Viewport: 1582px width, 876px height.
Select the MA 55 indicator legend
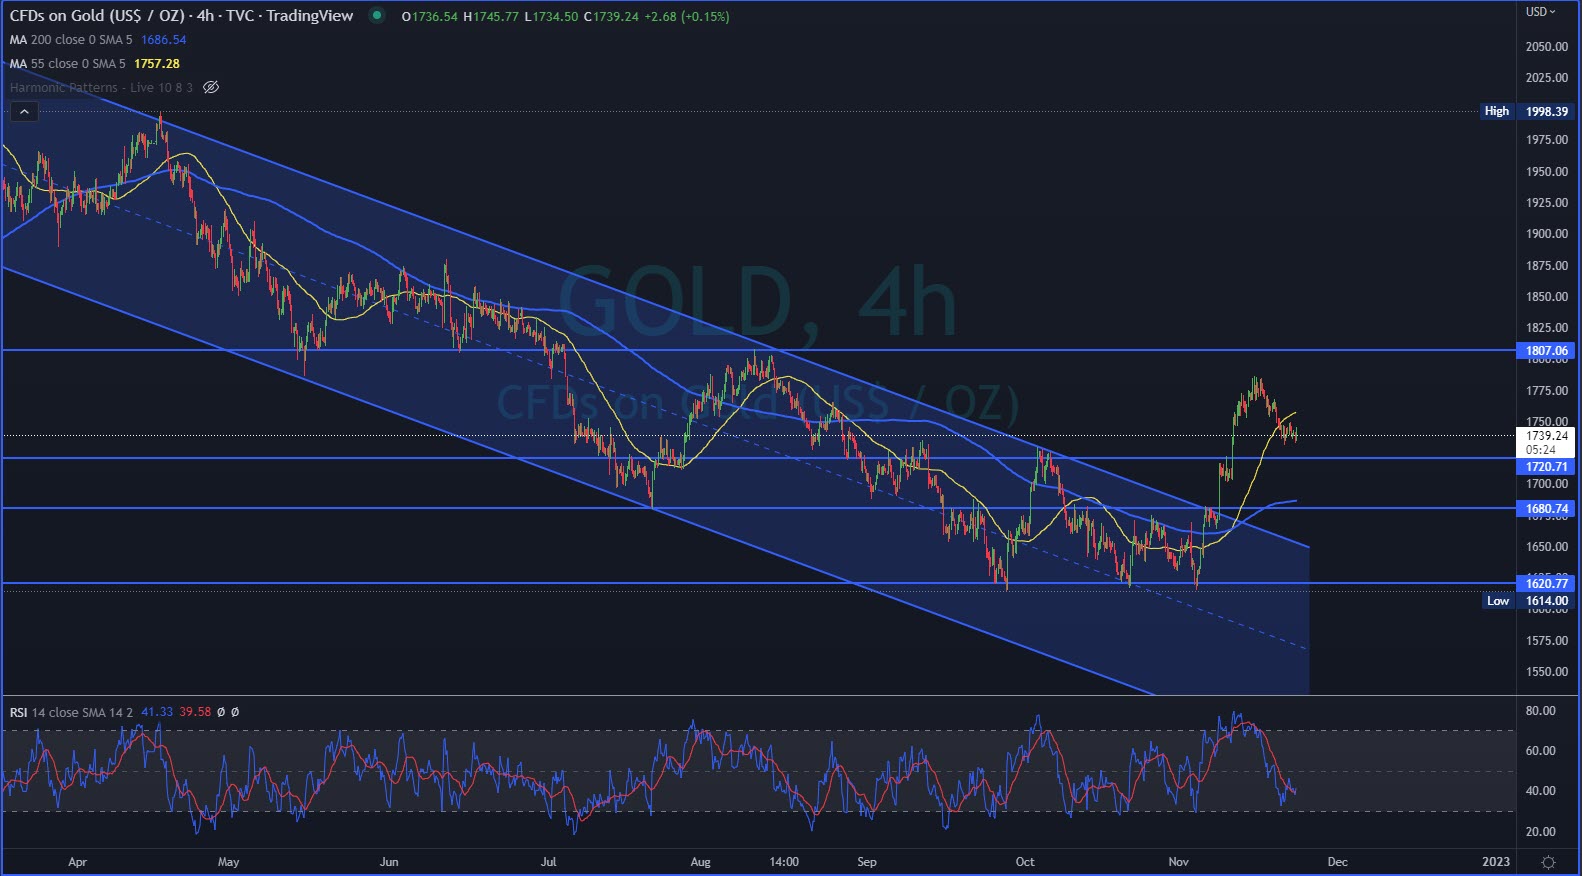[x=67, y=64]
